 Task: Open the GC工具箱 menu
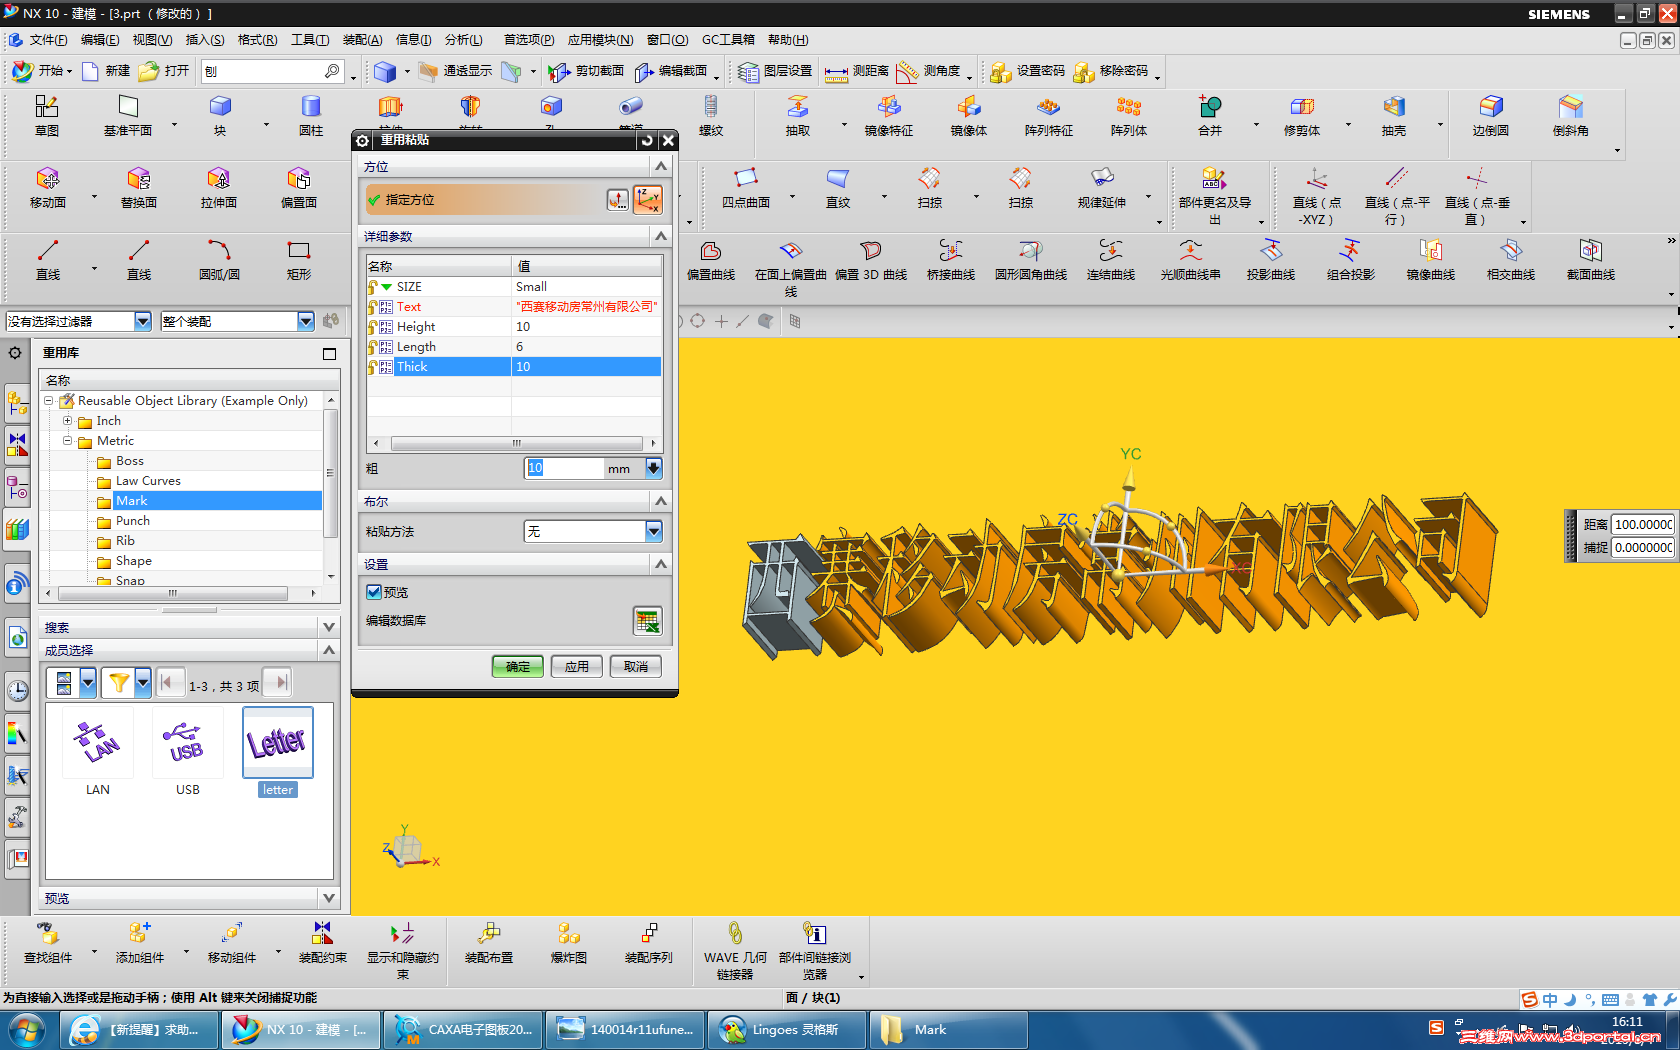pyautogui.click(x=728, y=40)
